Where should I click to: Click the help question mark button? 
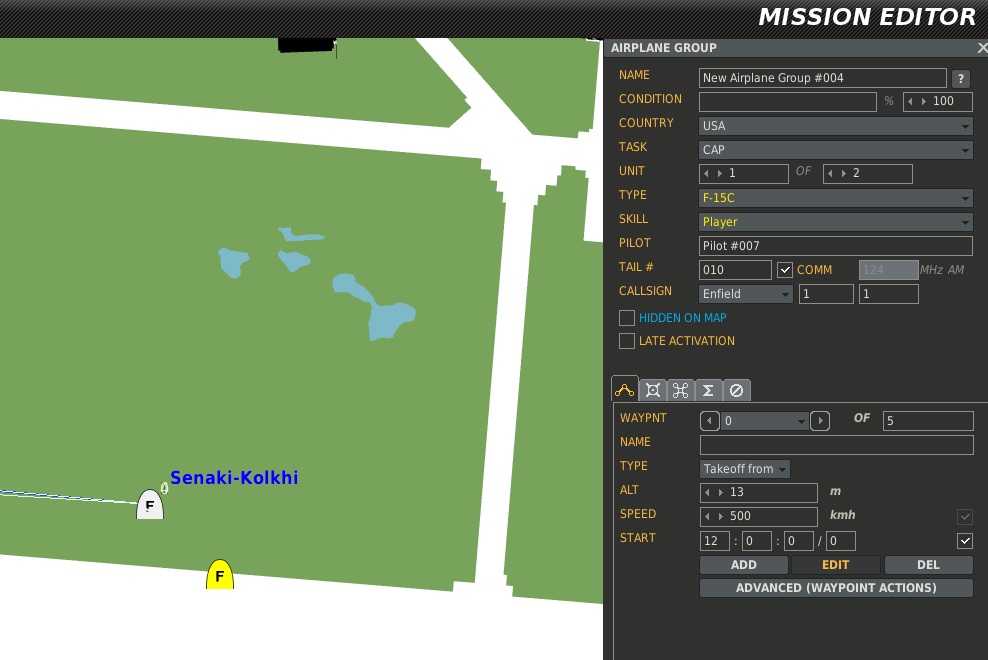(x=961, y=79)
